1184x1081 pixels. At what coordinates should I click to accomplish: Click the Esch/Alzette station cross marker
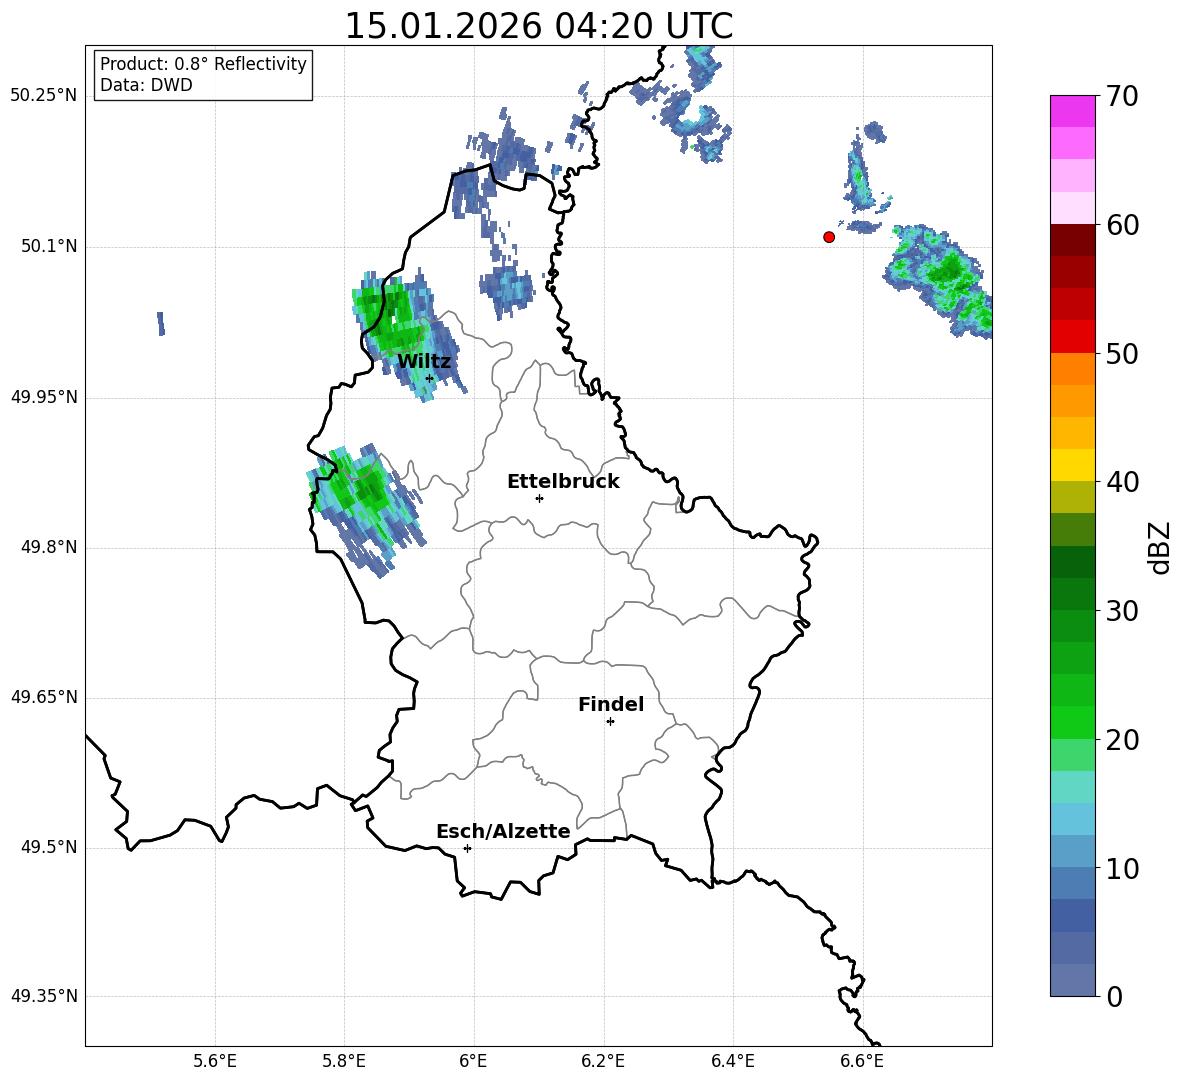pyautogui.click(x=467, y=848)
